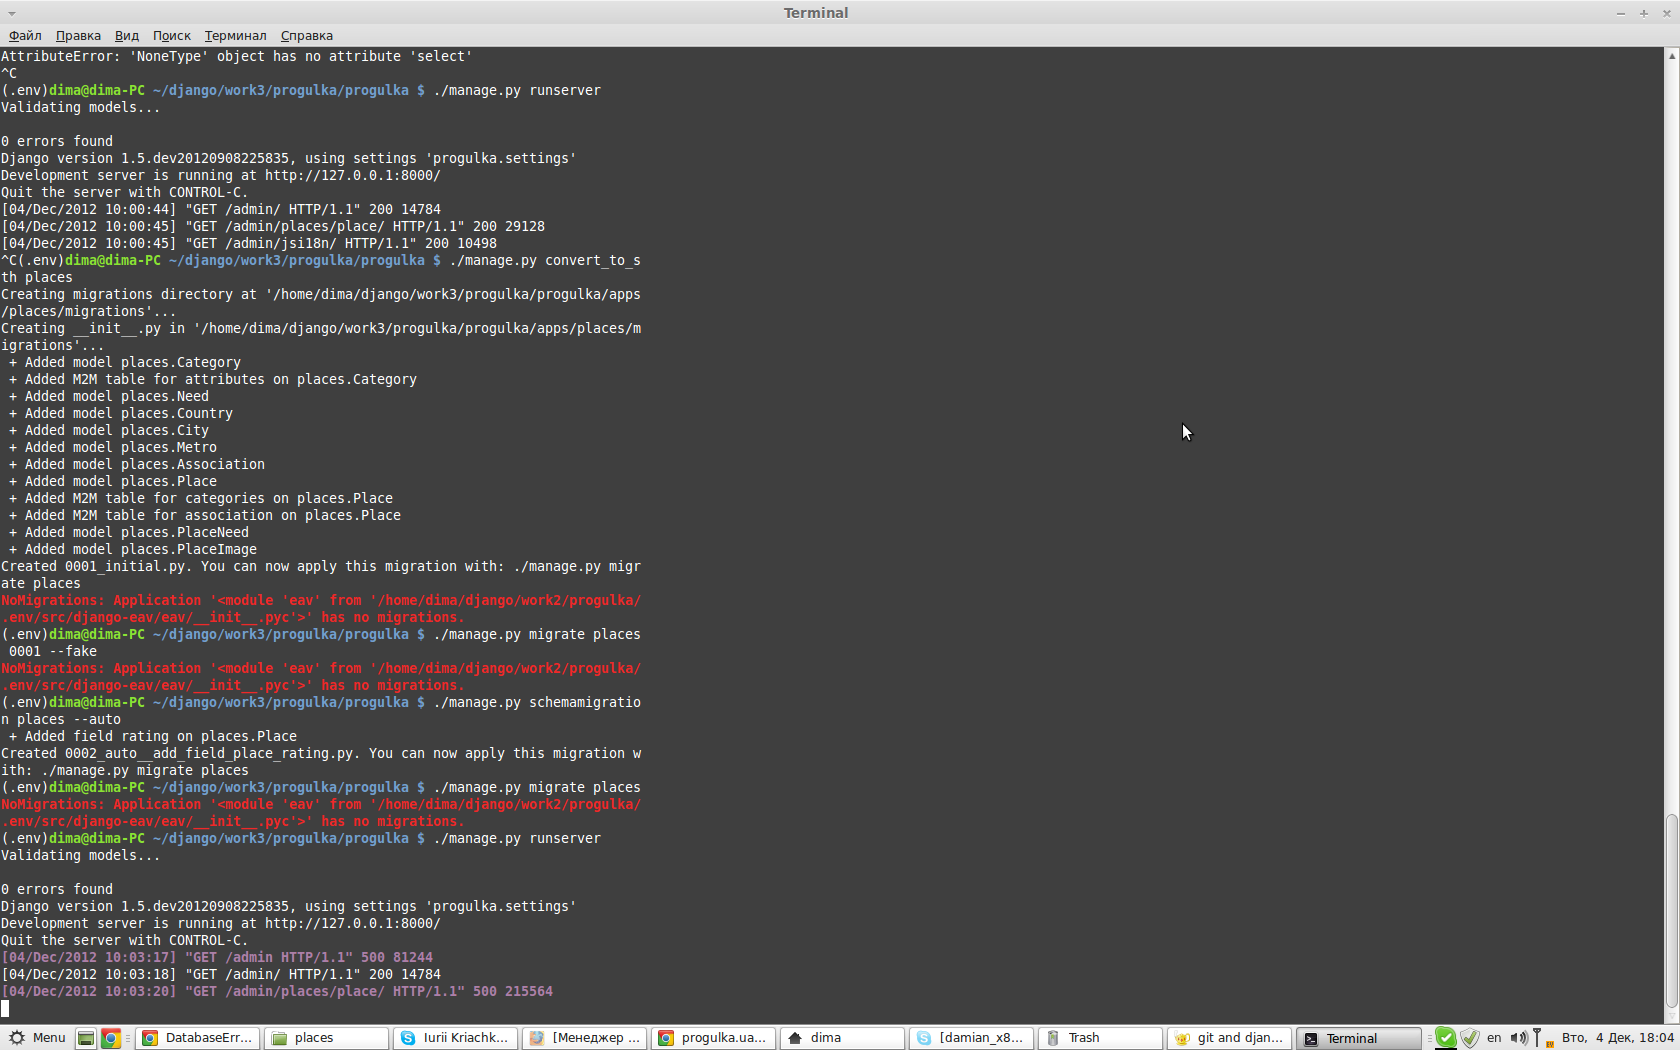1680x1050 pixels.
Task: Open the update manager shield tray icon
Action: click(x=1469, y=1038)
